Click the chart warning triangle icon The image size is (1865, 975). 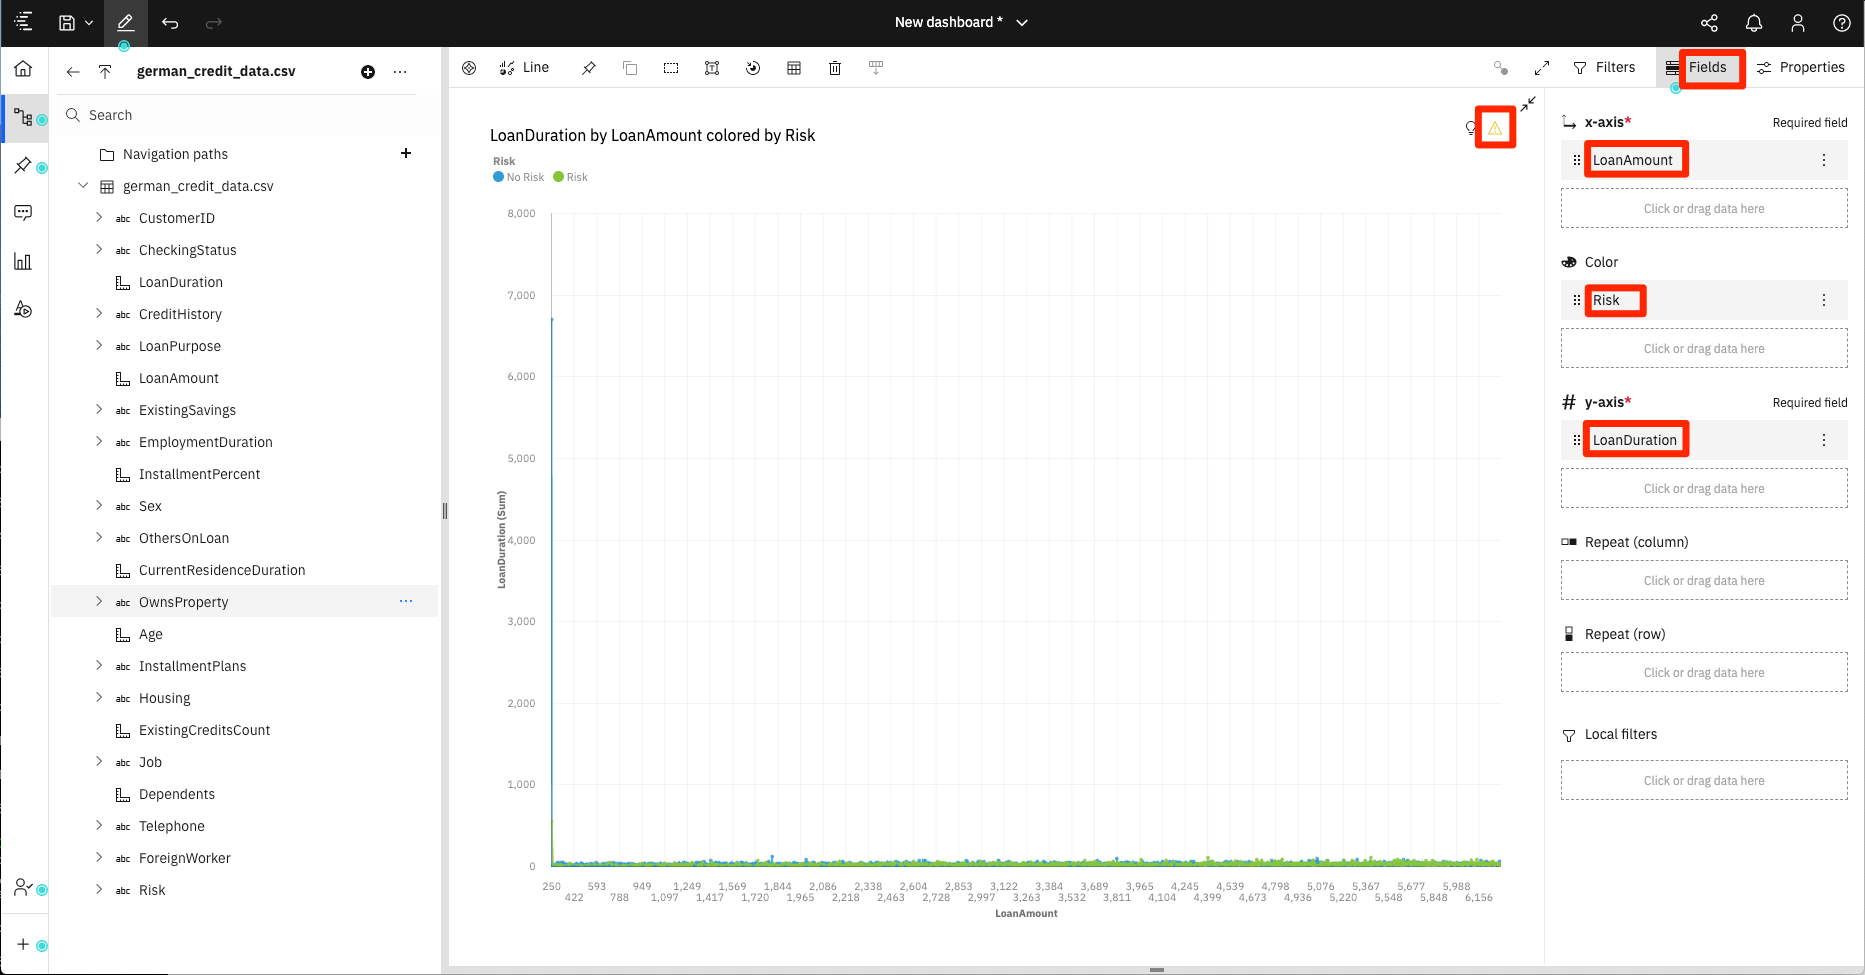(x=1495, y=128)
